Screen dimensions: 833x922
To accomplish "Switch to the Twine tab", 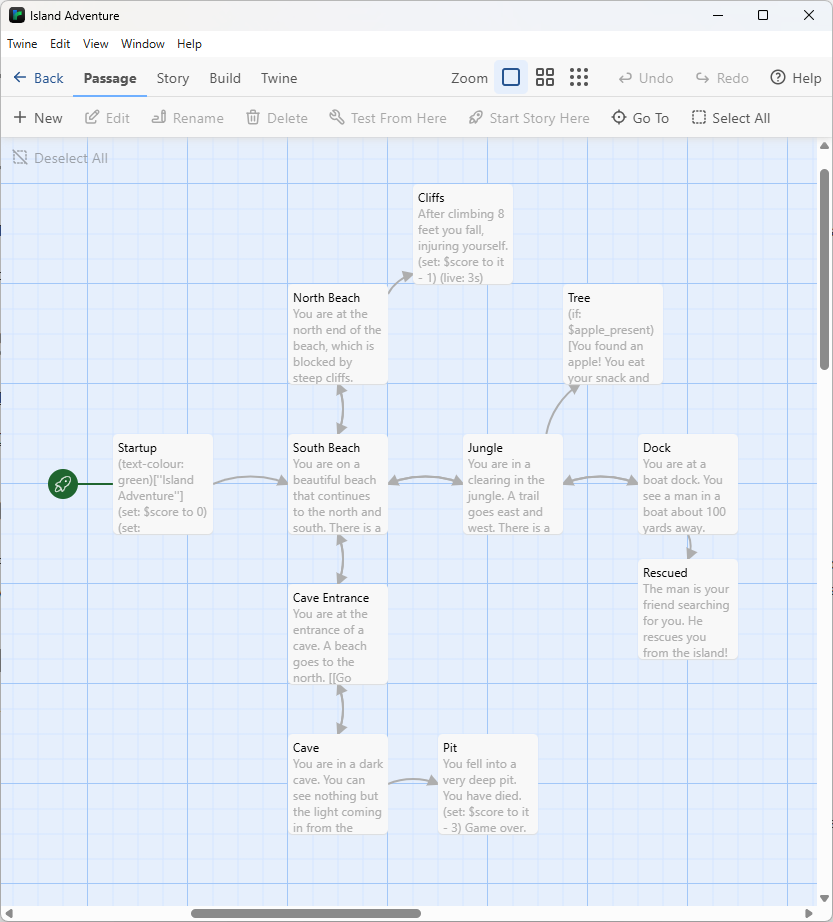I will tap(279, 78).
